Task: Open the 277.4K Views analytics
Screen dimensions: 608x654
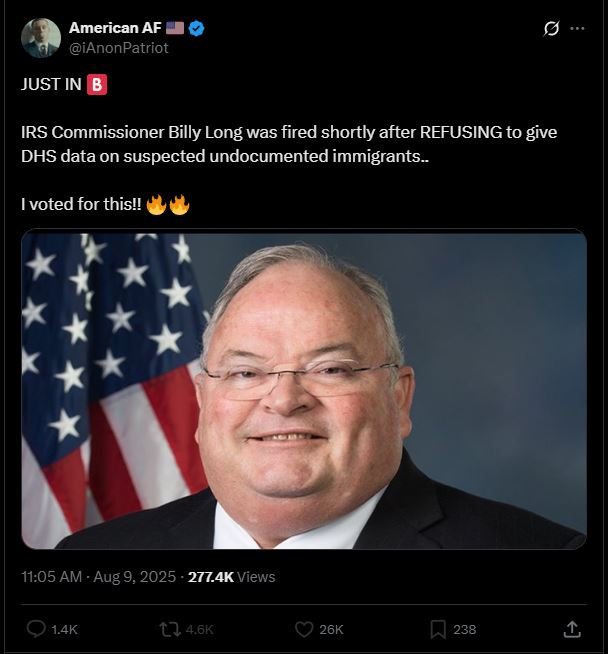Action: pyautogui.click(x=231, y=576)
